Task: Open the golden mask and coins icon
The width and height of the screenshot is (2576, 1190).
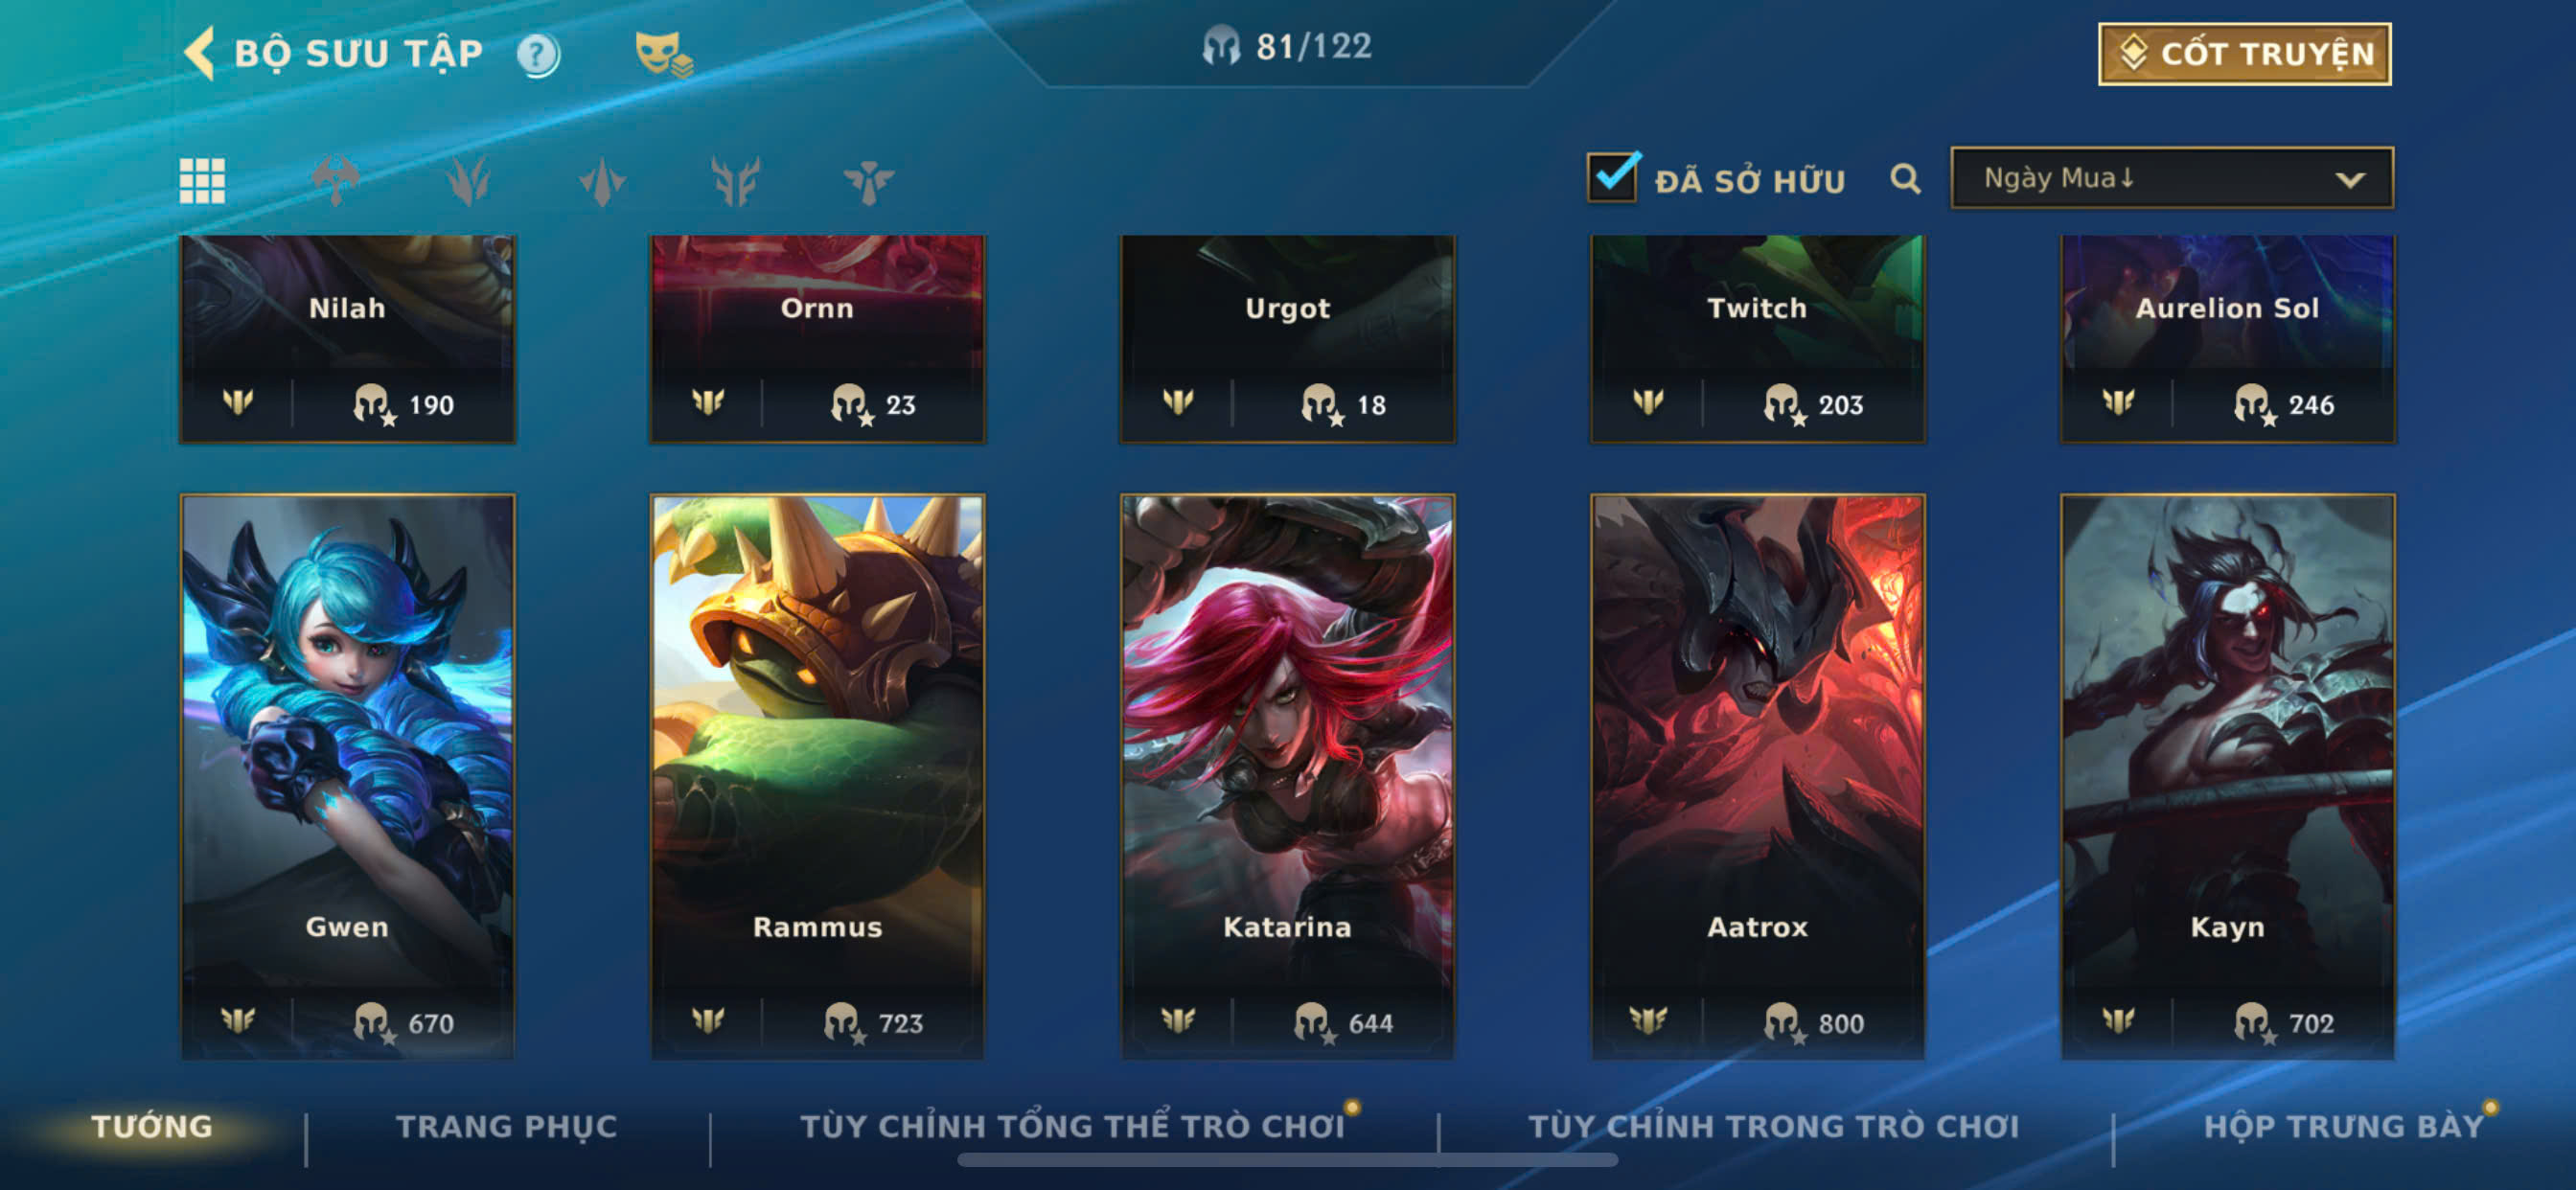Action: pyautogui.click(x=663, y=54)
